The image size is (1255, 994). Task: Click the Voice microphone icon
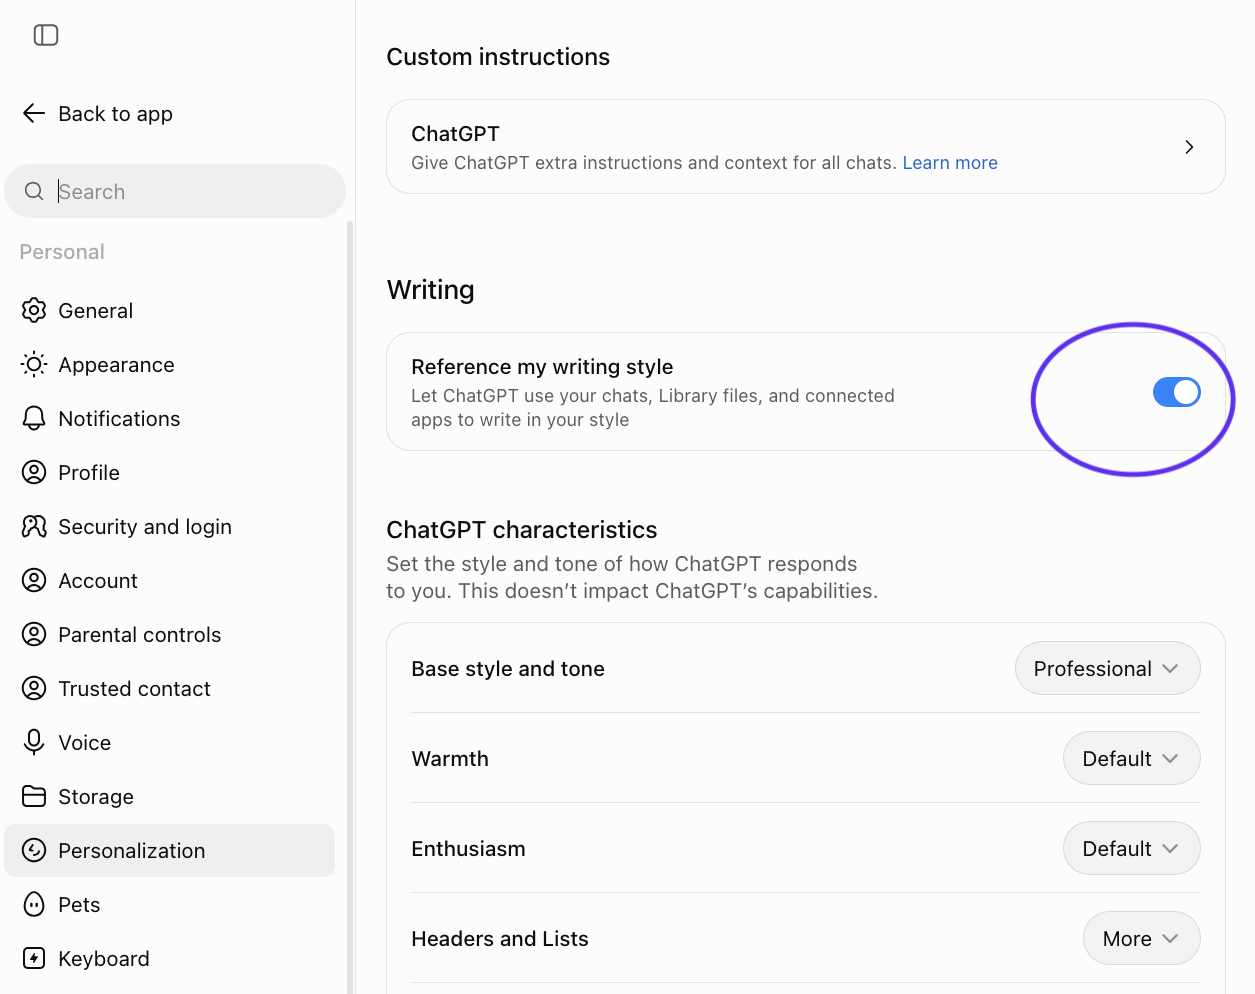tap(34, 742)
